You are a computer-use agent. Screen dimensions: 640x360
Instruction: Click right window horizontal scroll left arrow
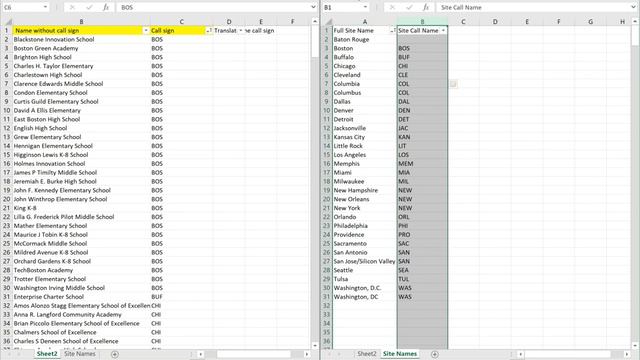click(x=521, y=354)
